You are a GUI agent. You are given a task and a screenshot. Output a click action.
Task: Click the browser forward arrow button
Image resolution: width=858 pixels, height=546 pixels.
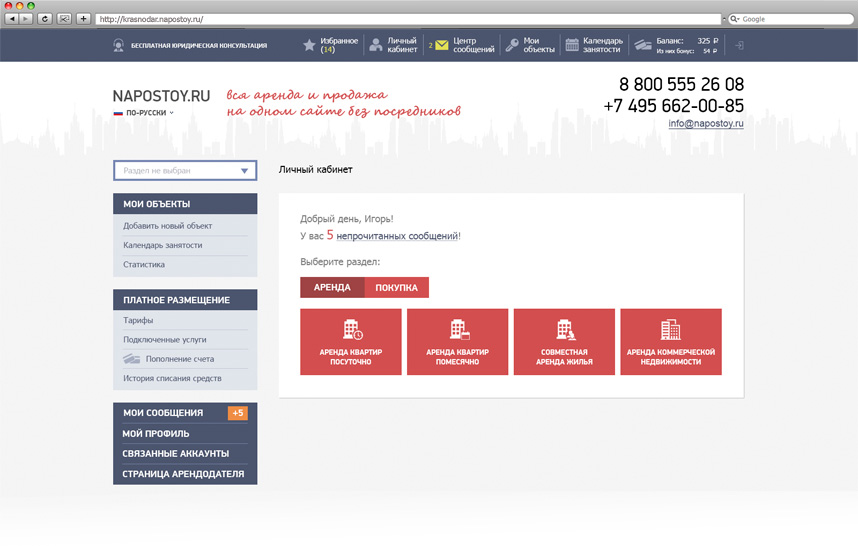pyautogui.click(x=26, y=19)
